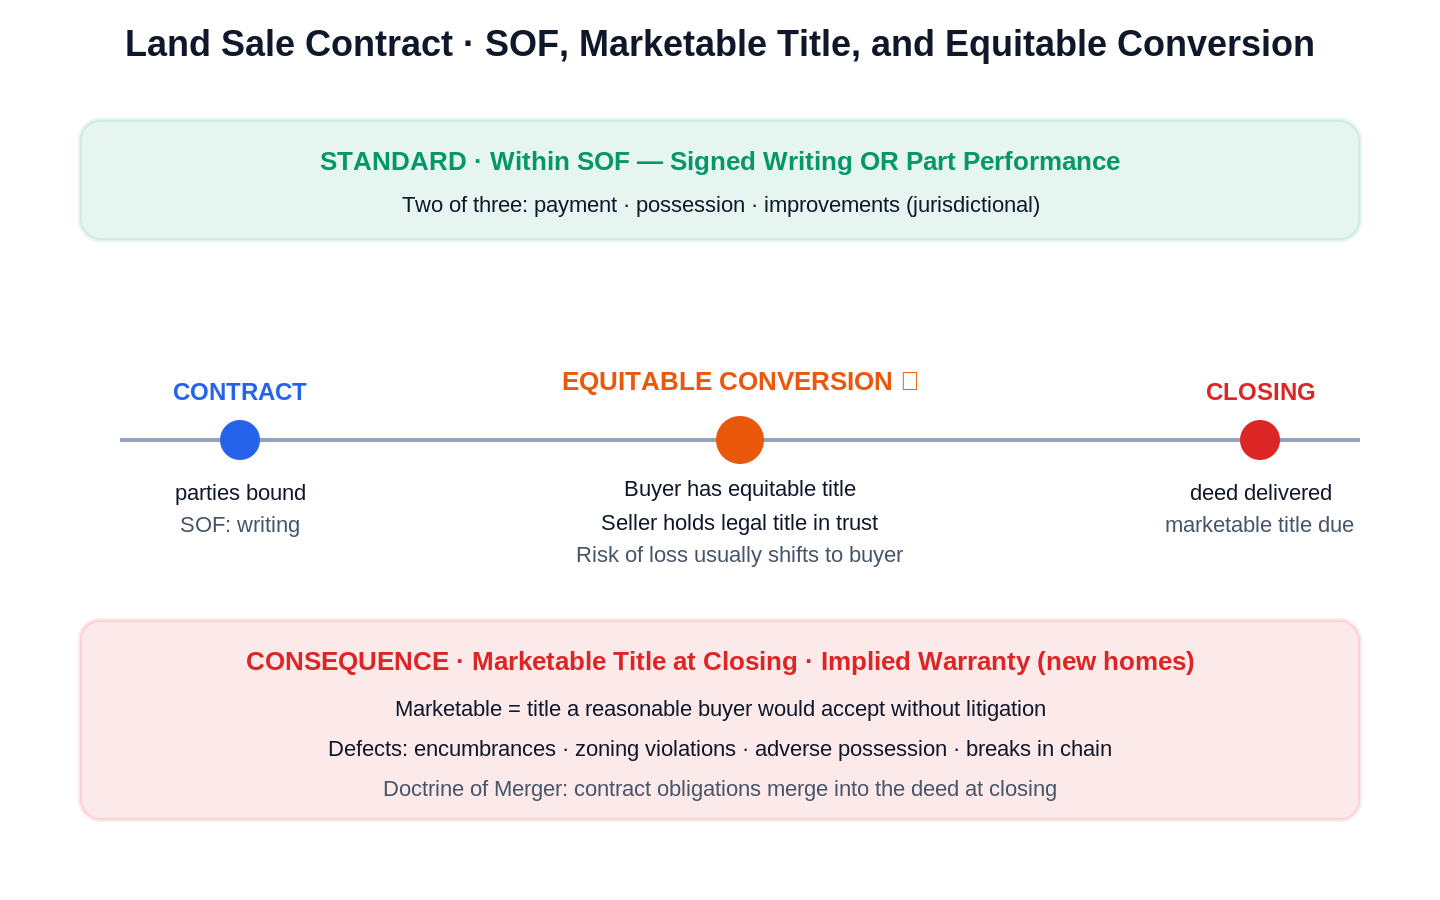Image resolution: width=1440 pixels, height=900 pixels.
Task: Click the Doctrine of Merger sentence
Action: pos(720,789)
